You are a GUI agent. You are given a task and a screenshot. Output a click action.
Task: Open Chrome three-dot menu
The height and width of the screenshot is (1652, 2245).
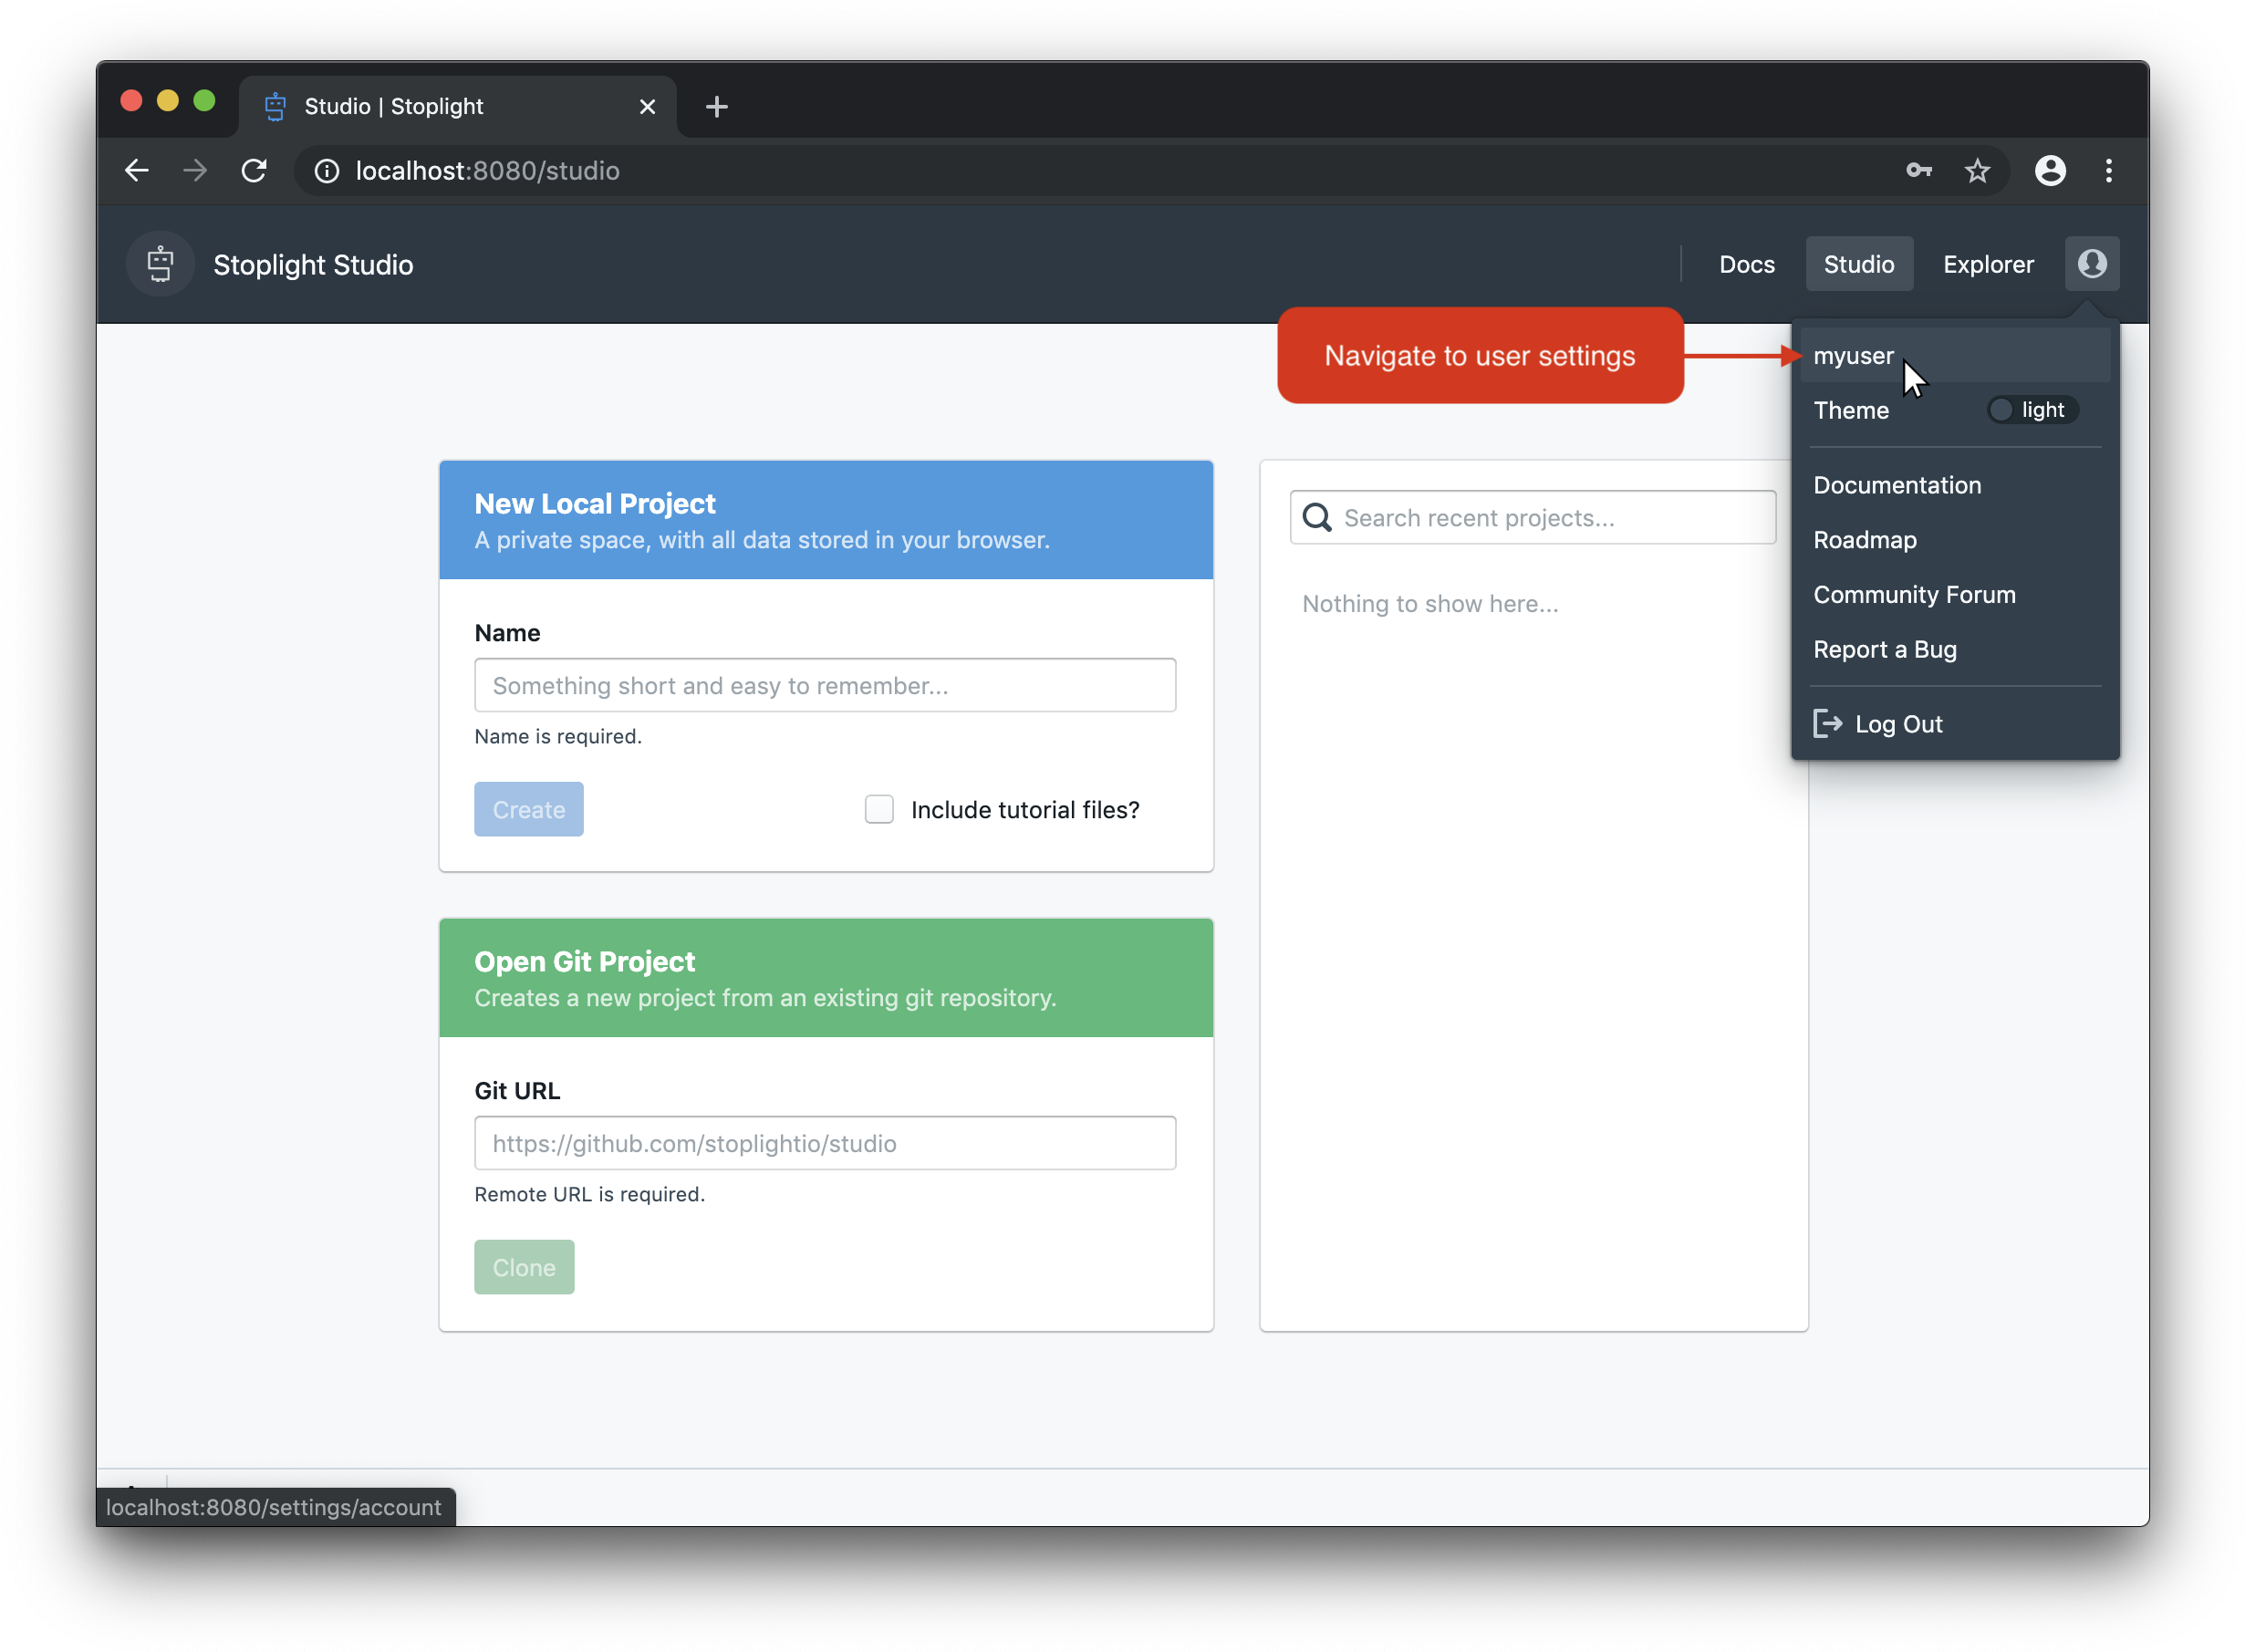[x=2109, y=171]
